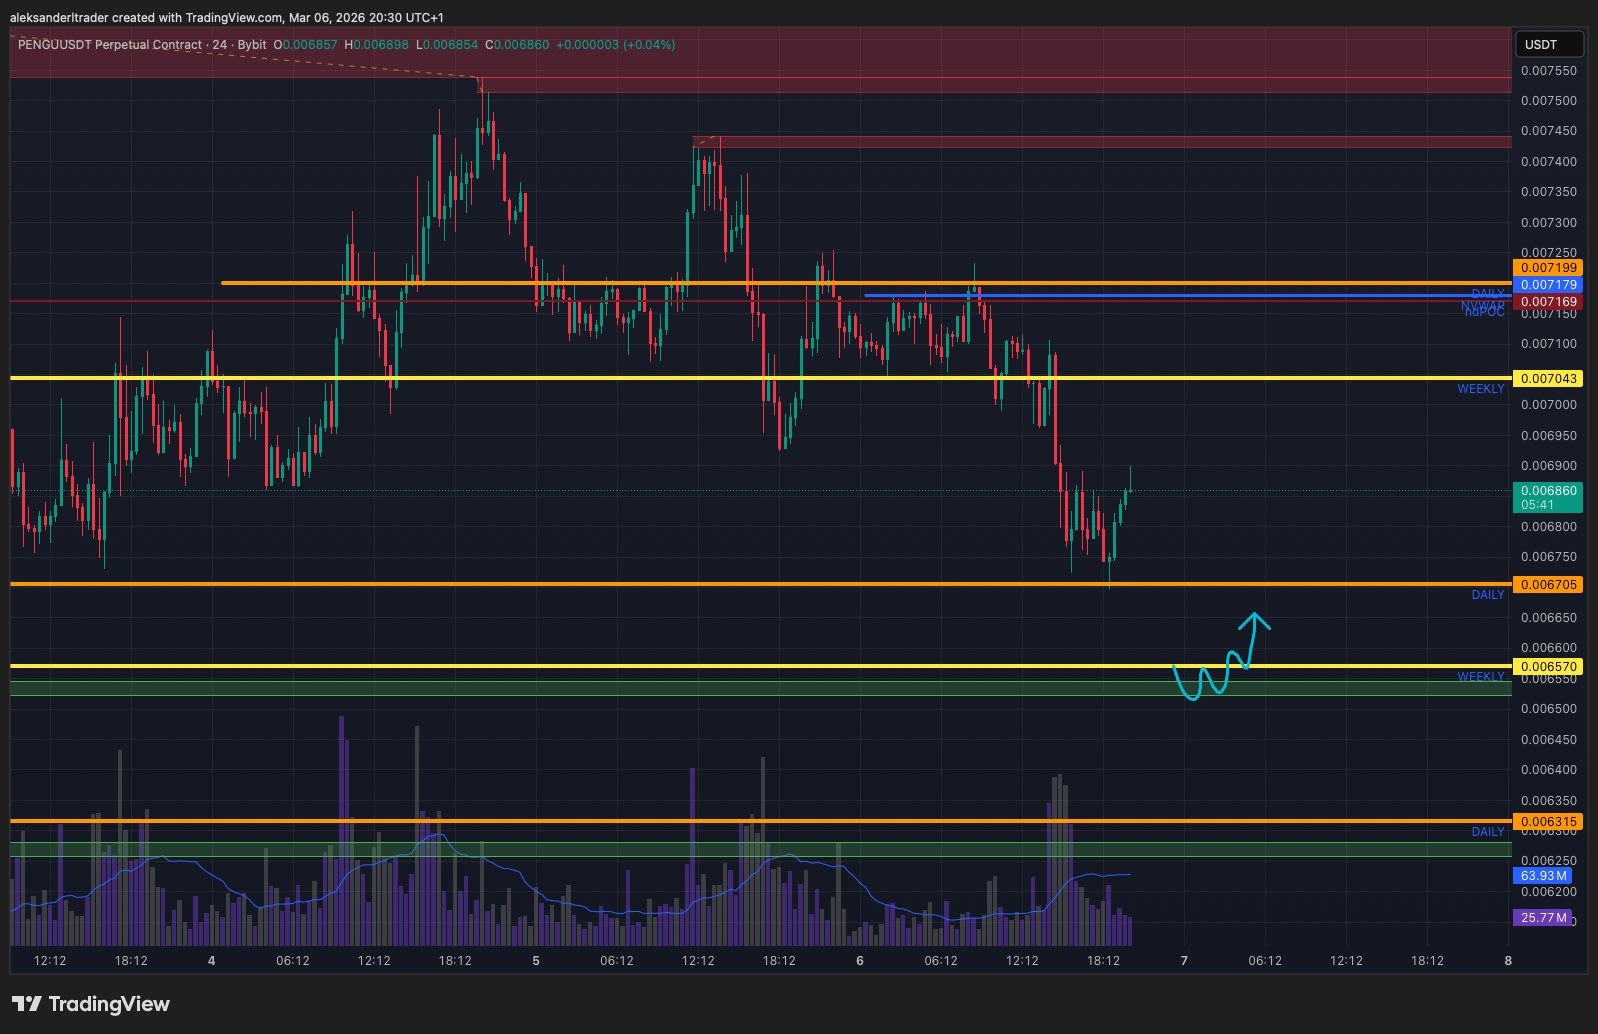Click date label 5 on the time axis

pyautogui.click(x=536, y=961)
